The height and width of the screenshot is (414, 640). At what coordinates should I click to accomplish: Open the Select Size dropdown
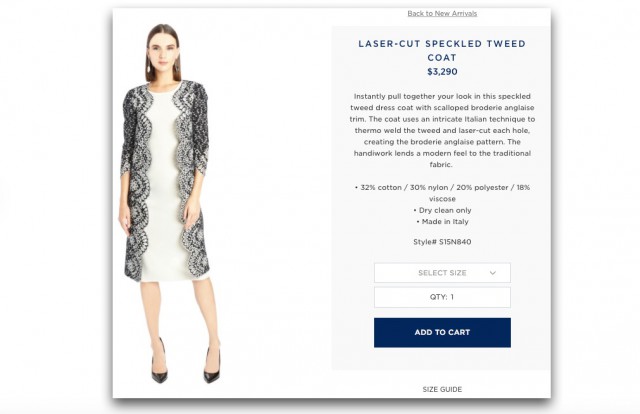click(441, 272)
